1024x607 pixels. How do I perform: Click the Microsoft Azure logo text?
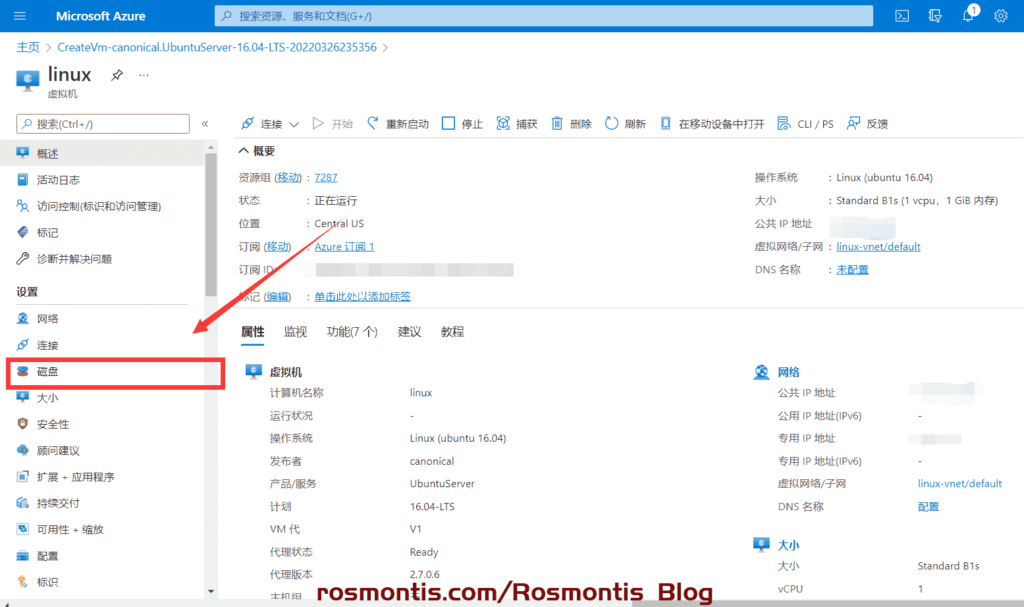point(101,16)
